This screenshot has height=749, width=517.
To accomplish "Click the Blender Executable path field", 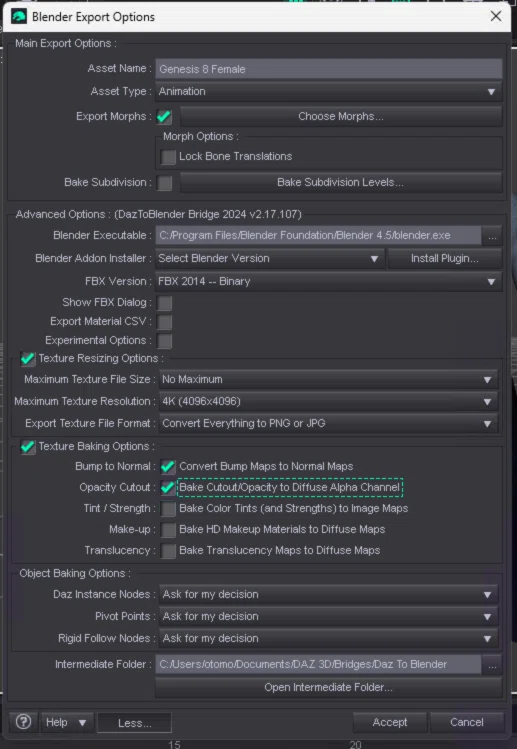I will (x=318, y=235).
